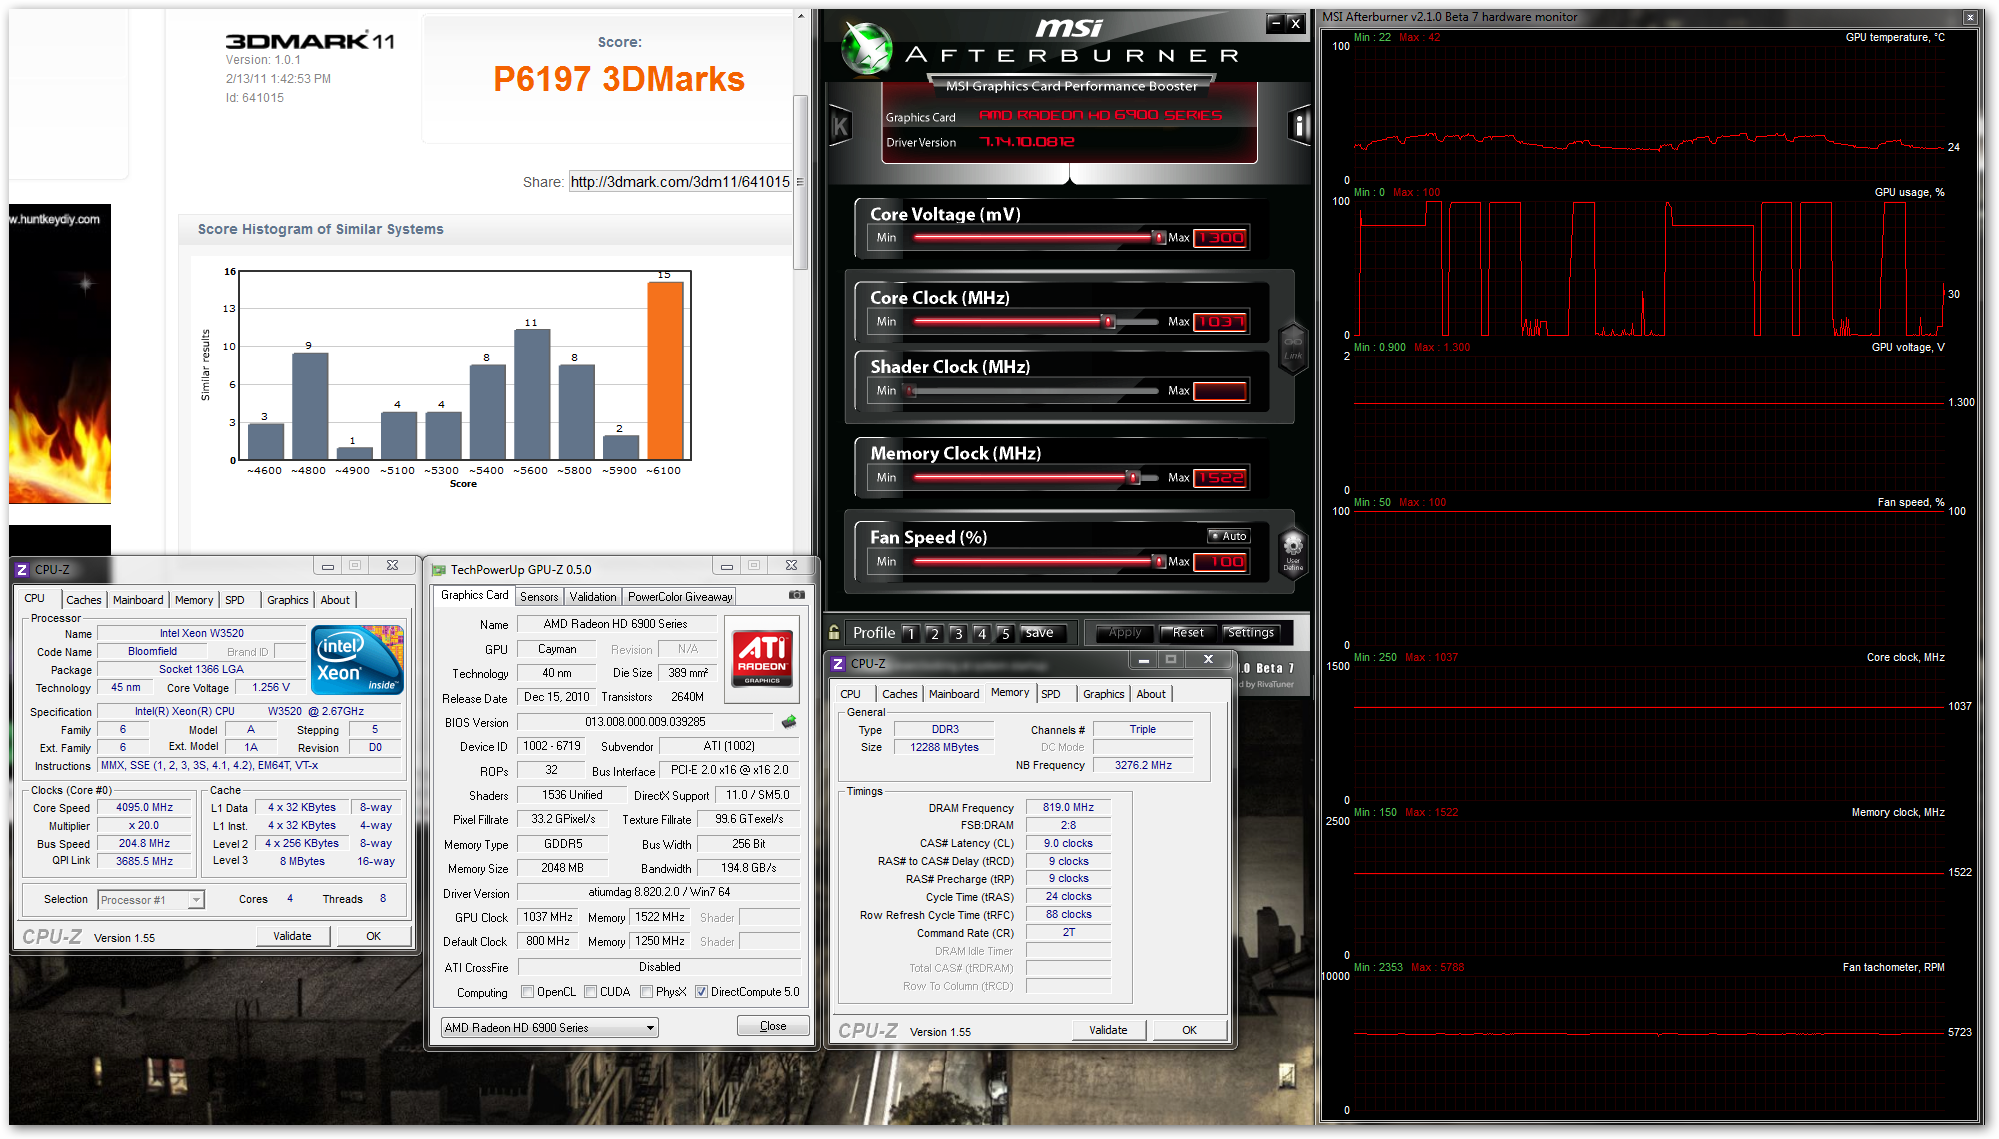The image size is (1999, 1139).
Task: Close the hardware monitor window
Action: tap(1970, 17)
